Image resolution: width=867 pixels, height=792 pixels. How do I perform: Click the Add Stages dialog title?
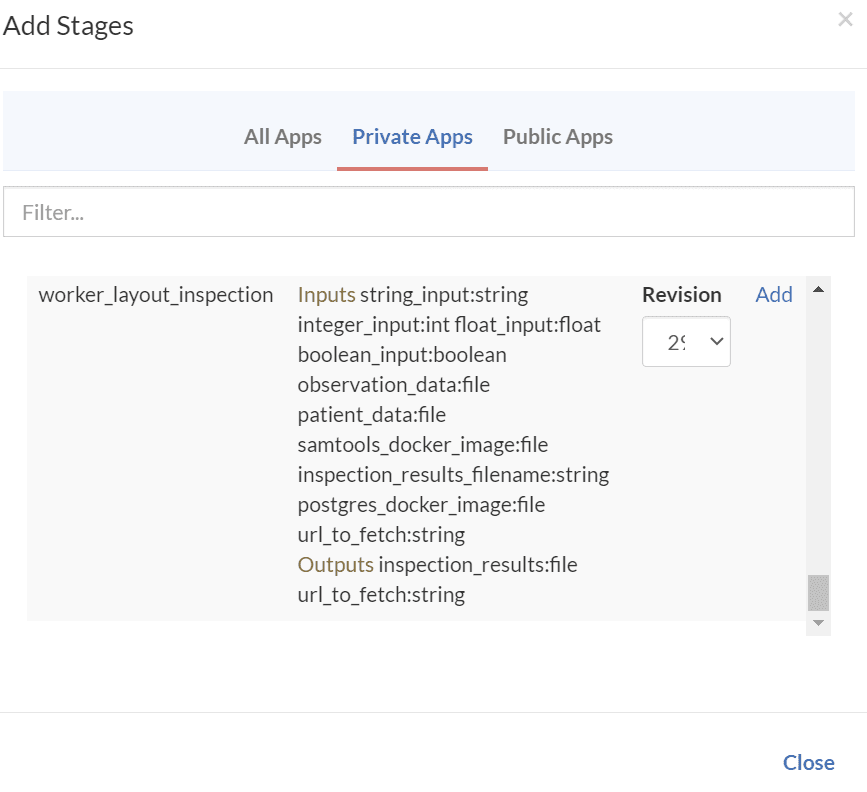(68, 26)
